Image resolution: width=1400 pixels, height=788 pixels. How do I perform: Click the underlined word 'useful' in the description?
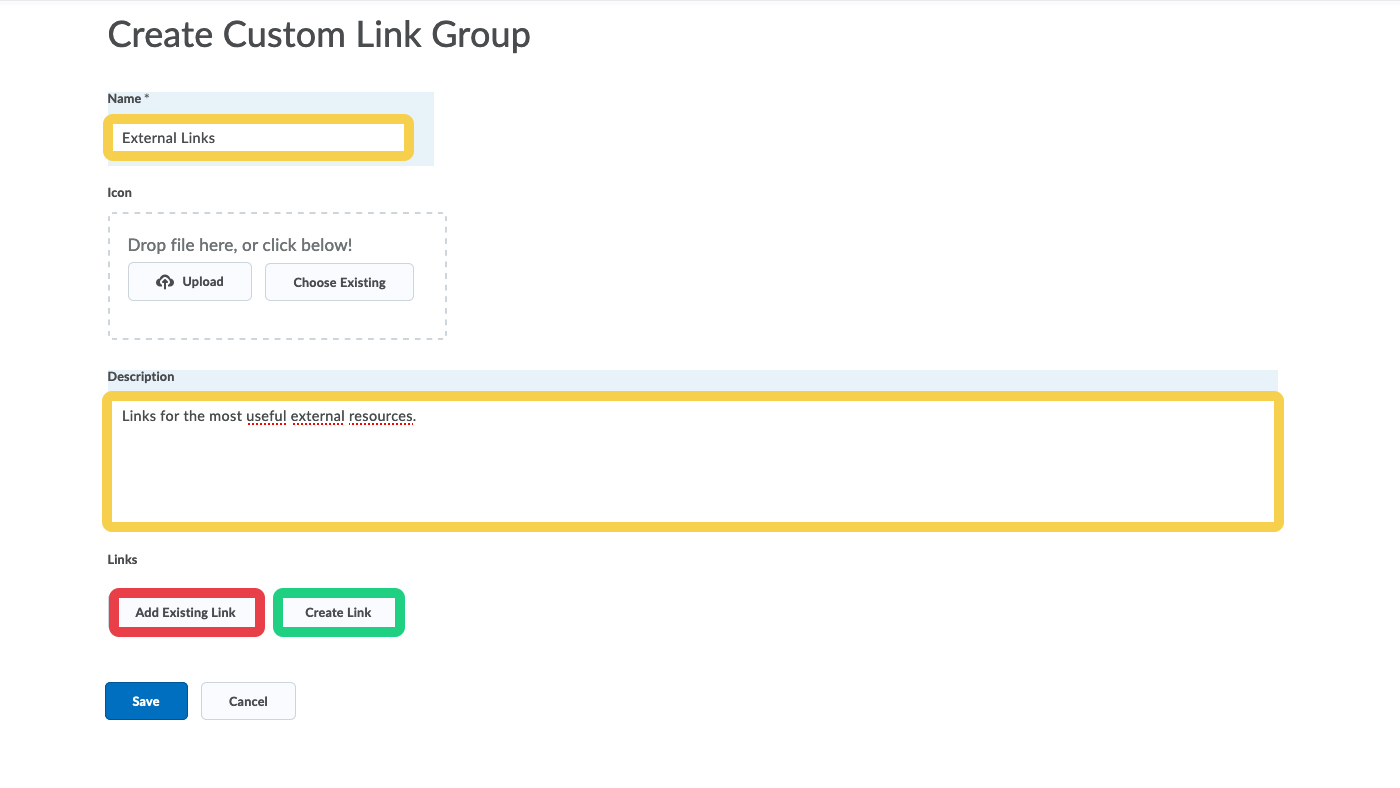coord(265,416)
